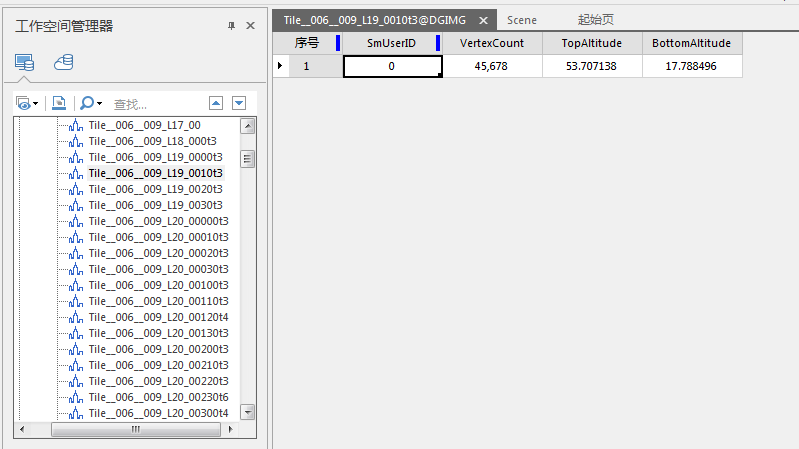Click dataset icon beside Tile__006__009_L20_00100t3

[76, 285]
